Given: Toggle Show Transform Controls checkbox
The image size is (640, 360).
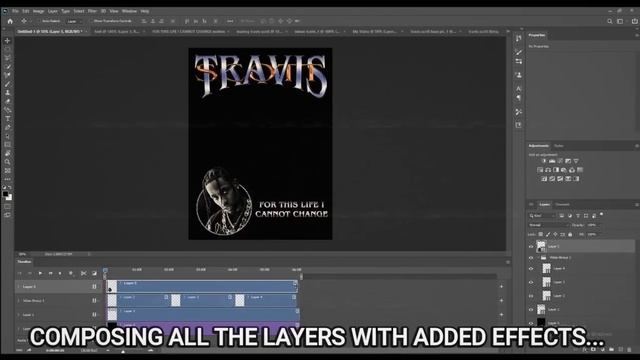Looking at the screenshot, I should [x=91, y=21].
